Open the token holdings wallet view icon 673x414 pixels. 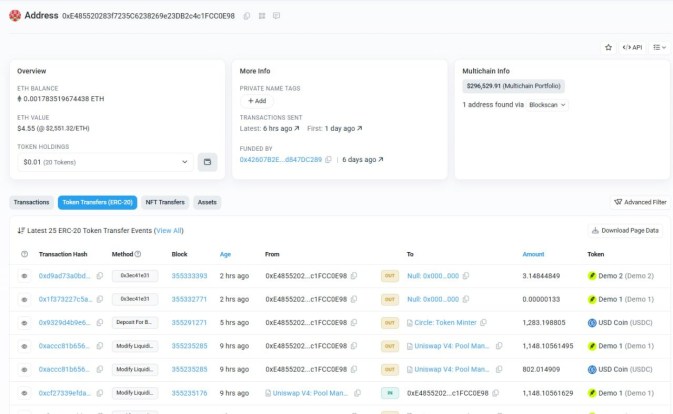(x=207, y=162)
